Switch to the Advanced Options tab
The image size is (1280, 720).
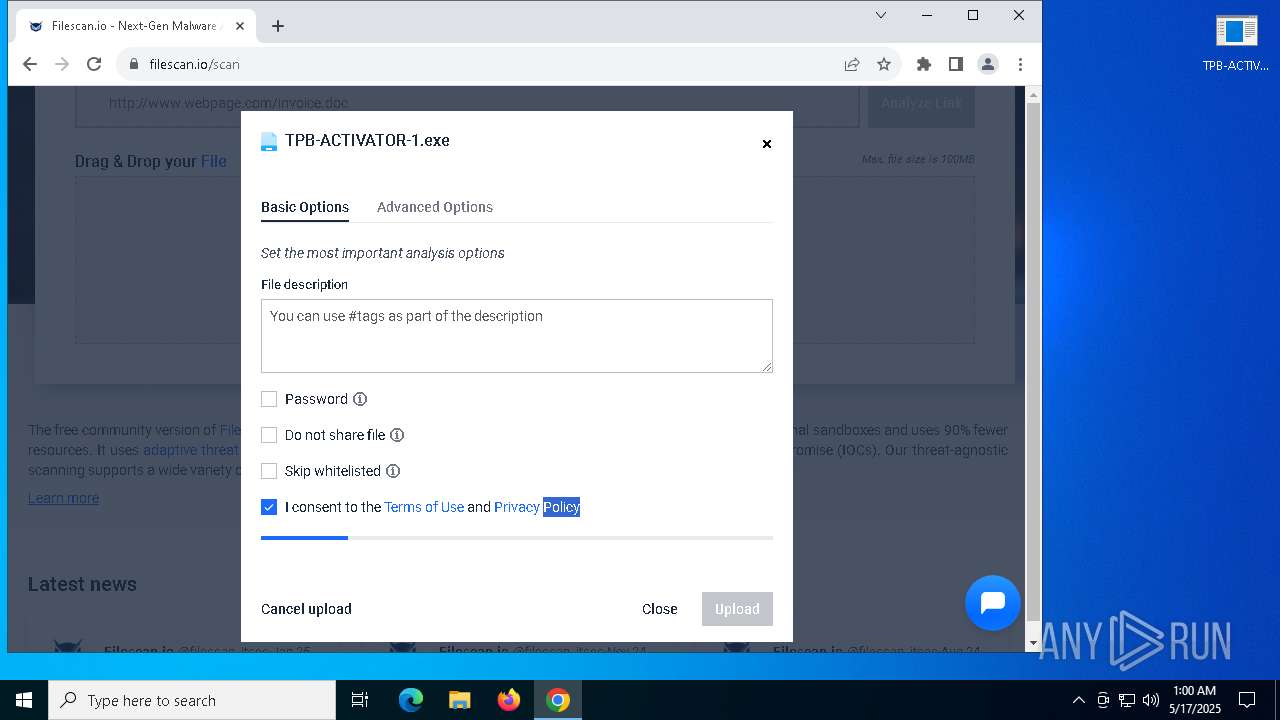435,207
